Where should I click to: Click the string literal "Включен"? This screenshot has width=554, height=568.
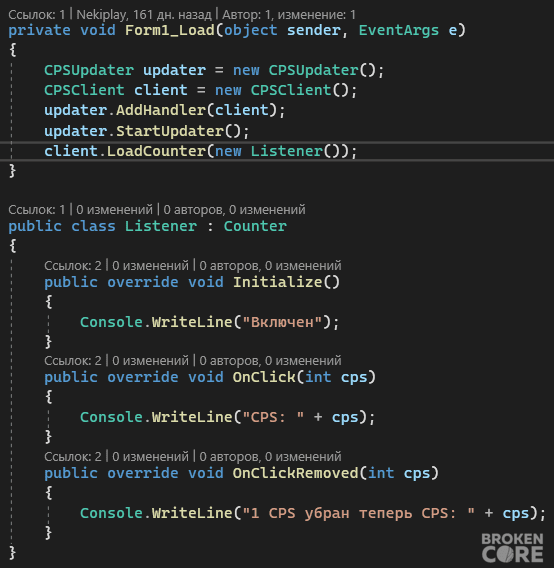pyautogui.click(x=282, y=322)
